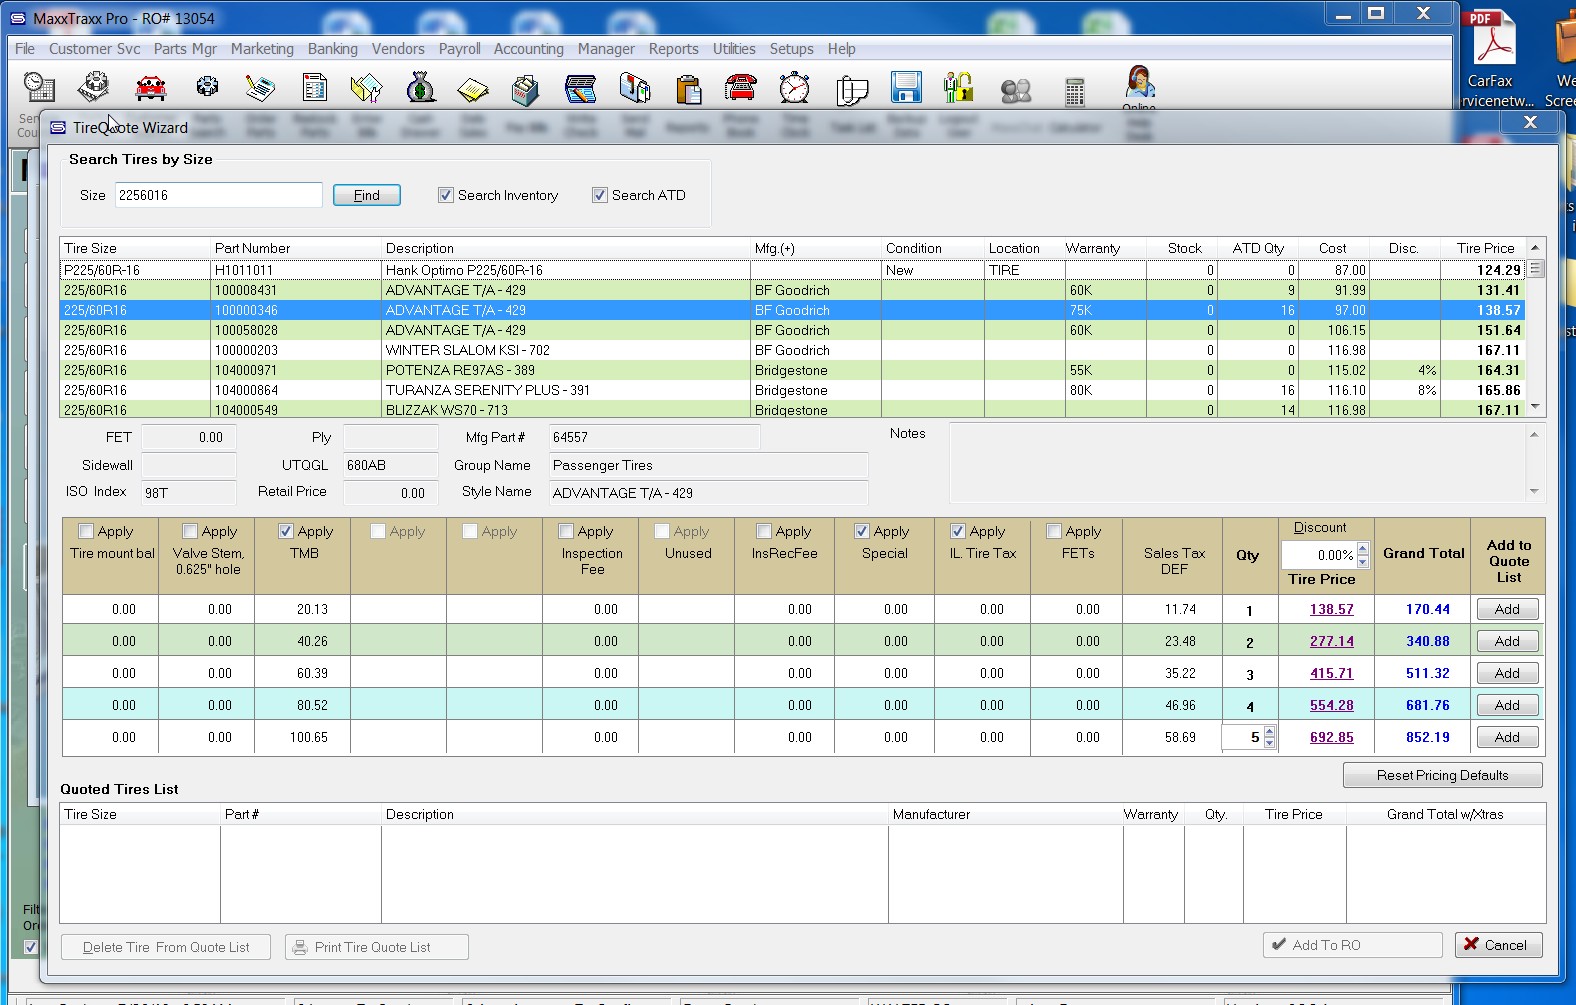The width and height of the screenshot is (1576, 1005).
Task: Click the check-writing toolbar icon
Action: pyautogui.click(x=581, y=89)
